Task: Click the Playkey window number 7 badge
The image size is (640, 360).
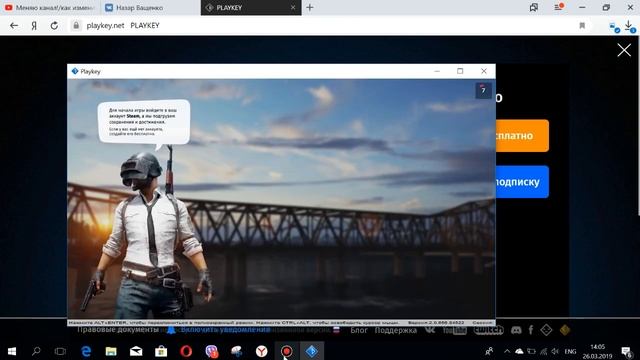Action: point(483,90)
